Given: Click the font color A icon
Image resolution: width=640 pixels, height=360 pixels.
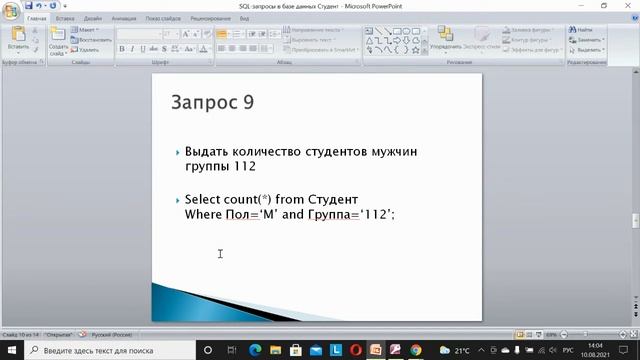Looking at the screenshot, I should pos(203,49).
